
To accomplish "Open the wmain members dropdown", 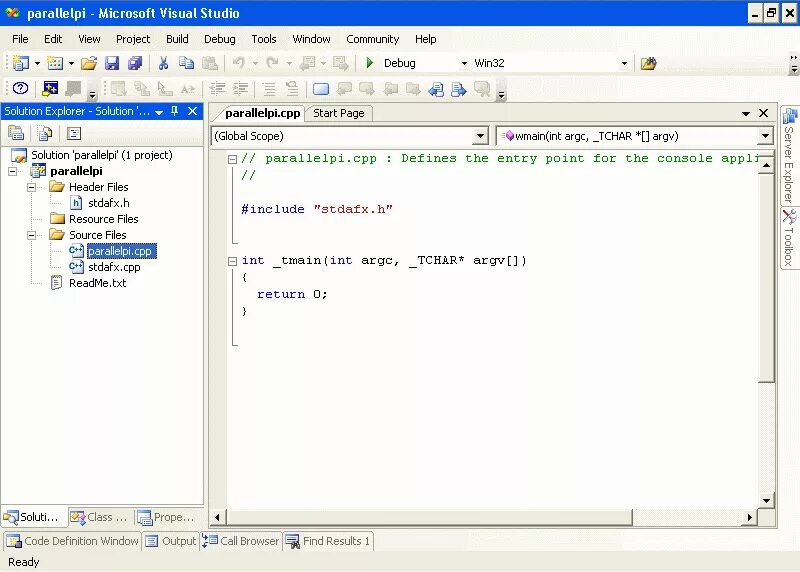I will click(x=765, y=136).
